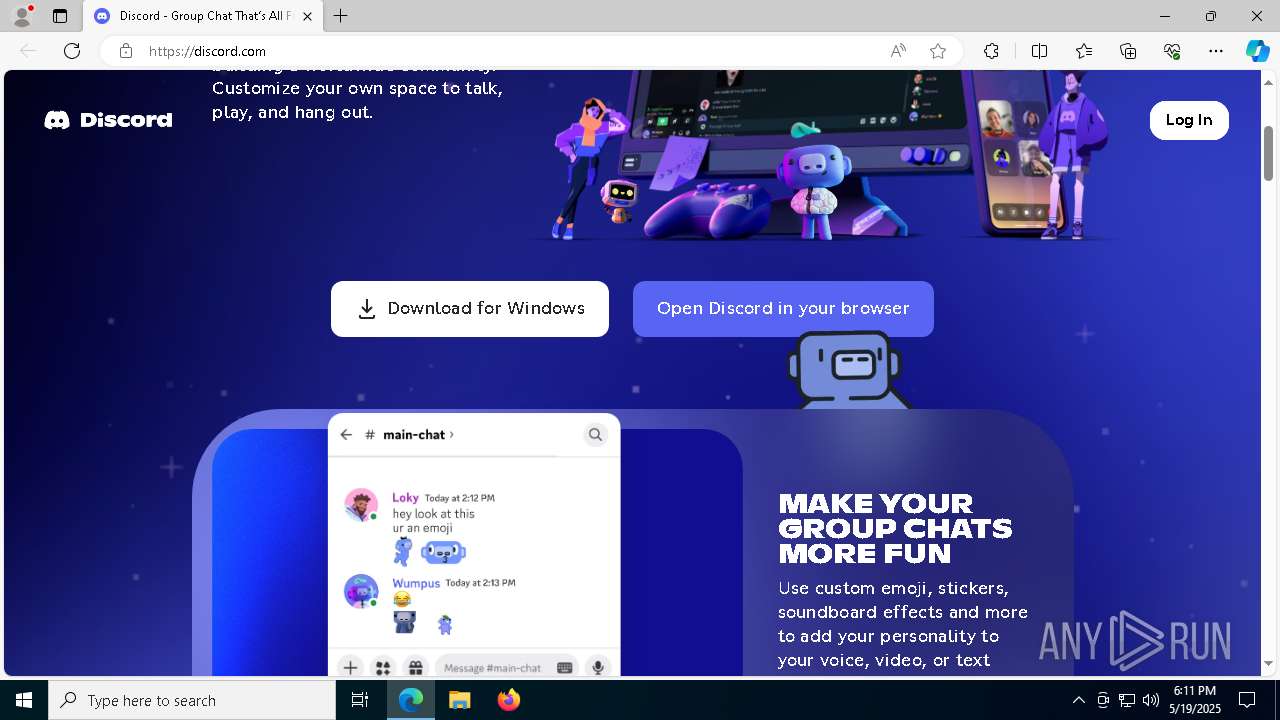Open Collections icon in toolbar
Viewport: 1280px width, 720px height.
pos(1128,51)
